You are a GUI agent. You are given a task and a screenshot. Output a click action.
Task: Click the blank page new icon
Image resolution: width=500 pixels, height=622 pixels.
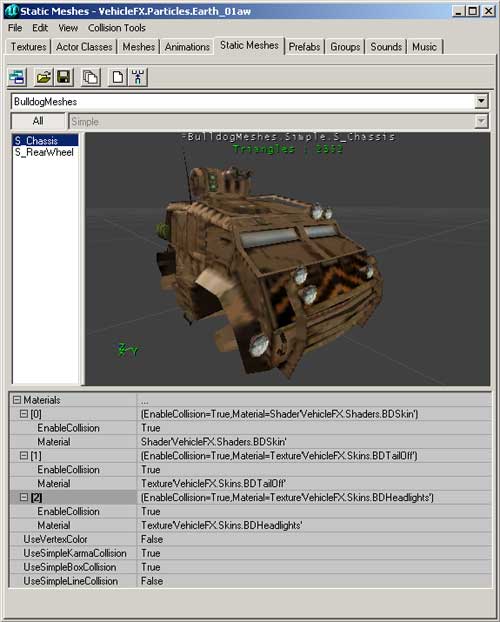pos(118,77)
